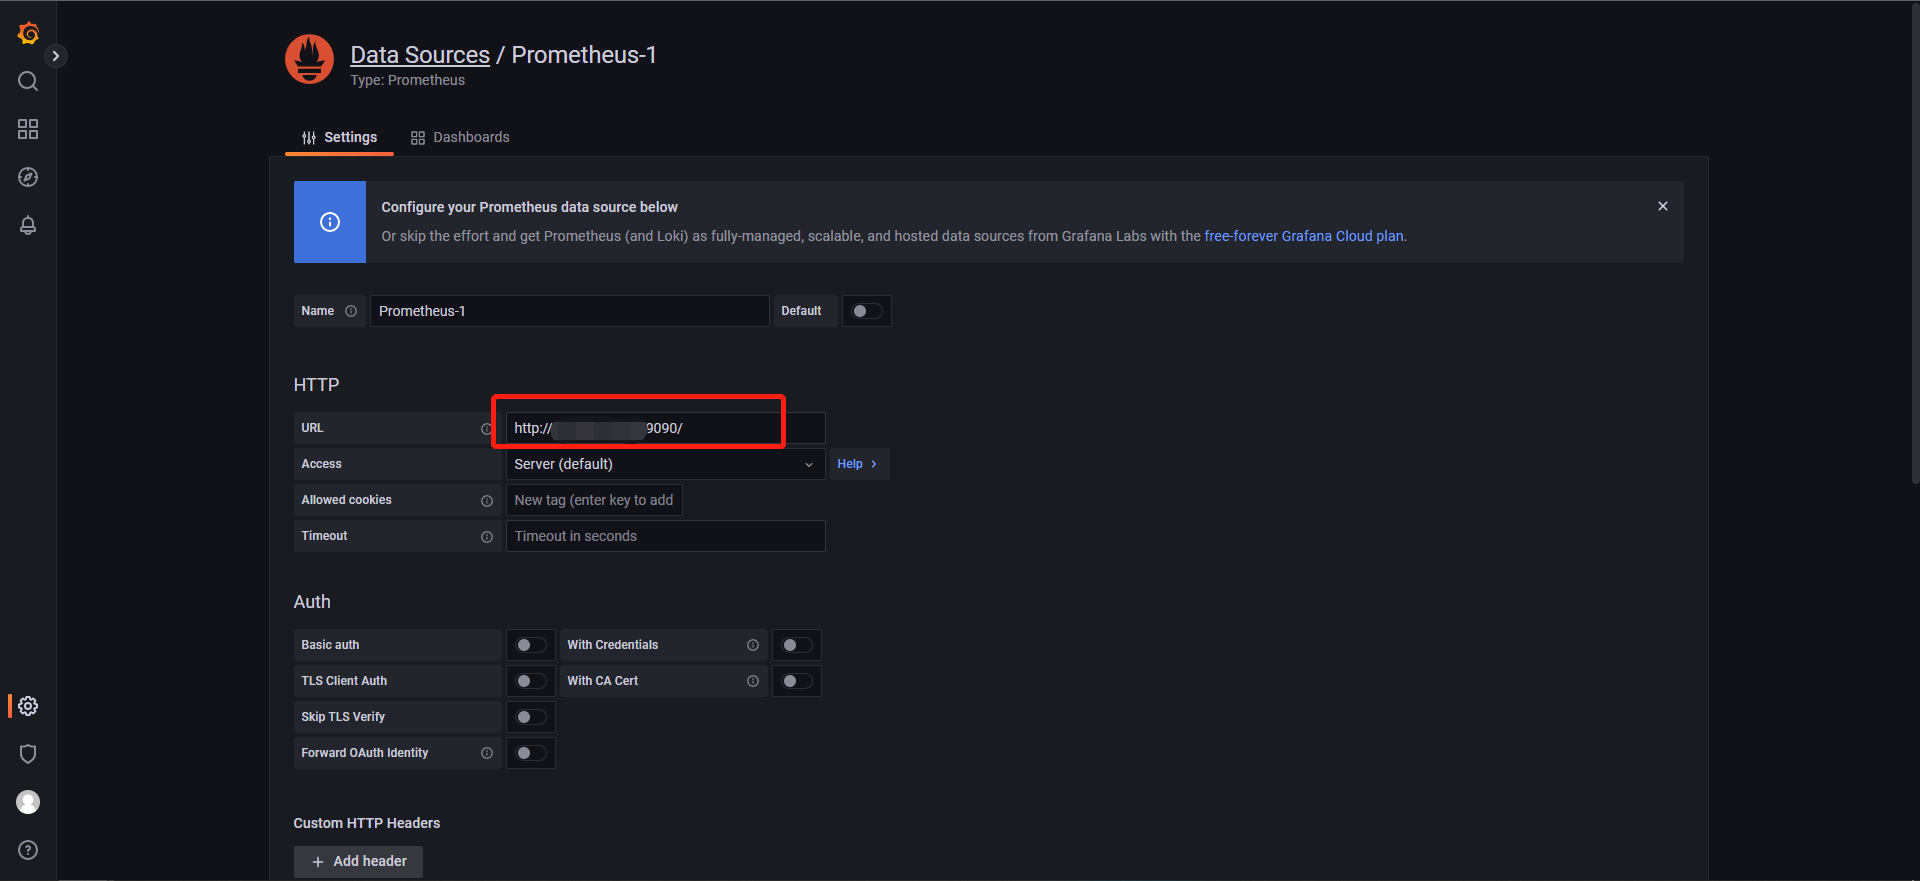
Task: Click the info icon in the blue banner
Action: coord(330,222)
